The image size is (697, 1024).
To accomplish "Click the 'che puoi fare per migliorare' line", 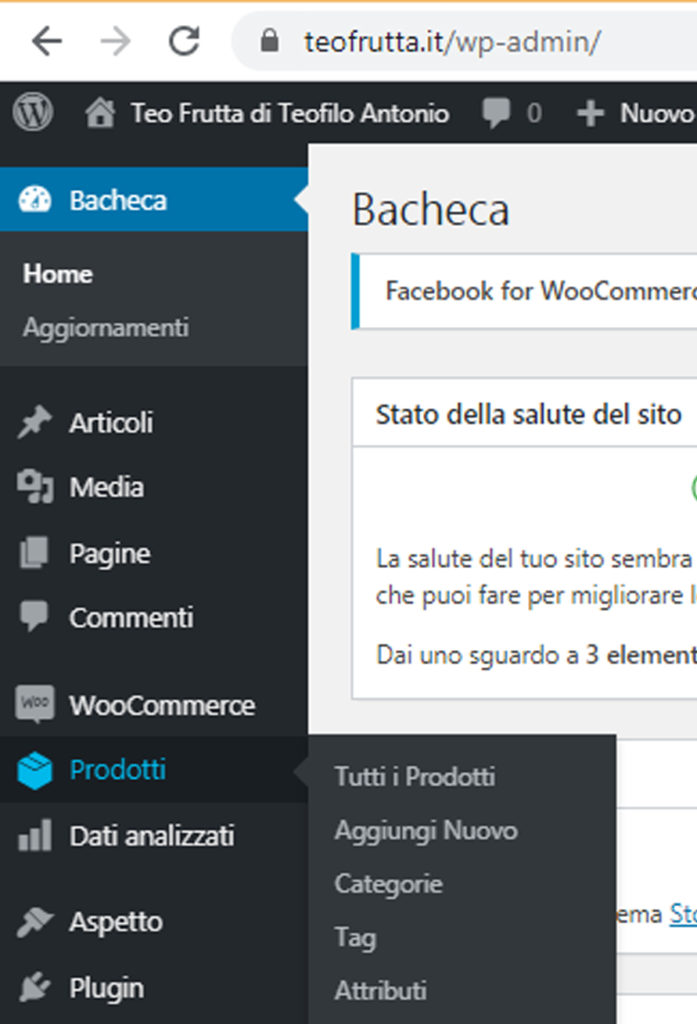I will tap(529, 596).
